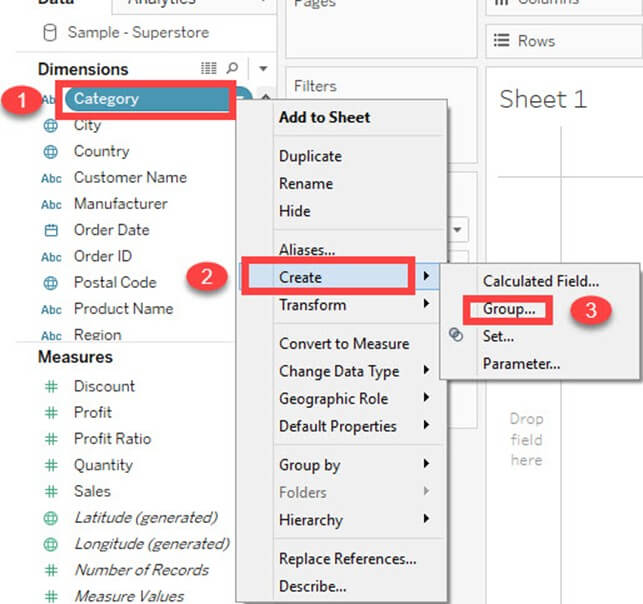Open the Dimensions panel dropdown arrow
The height and width of the screenshot is (604, 643).
[262, 69]
